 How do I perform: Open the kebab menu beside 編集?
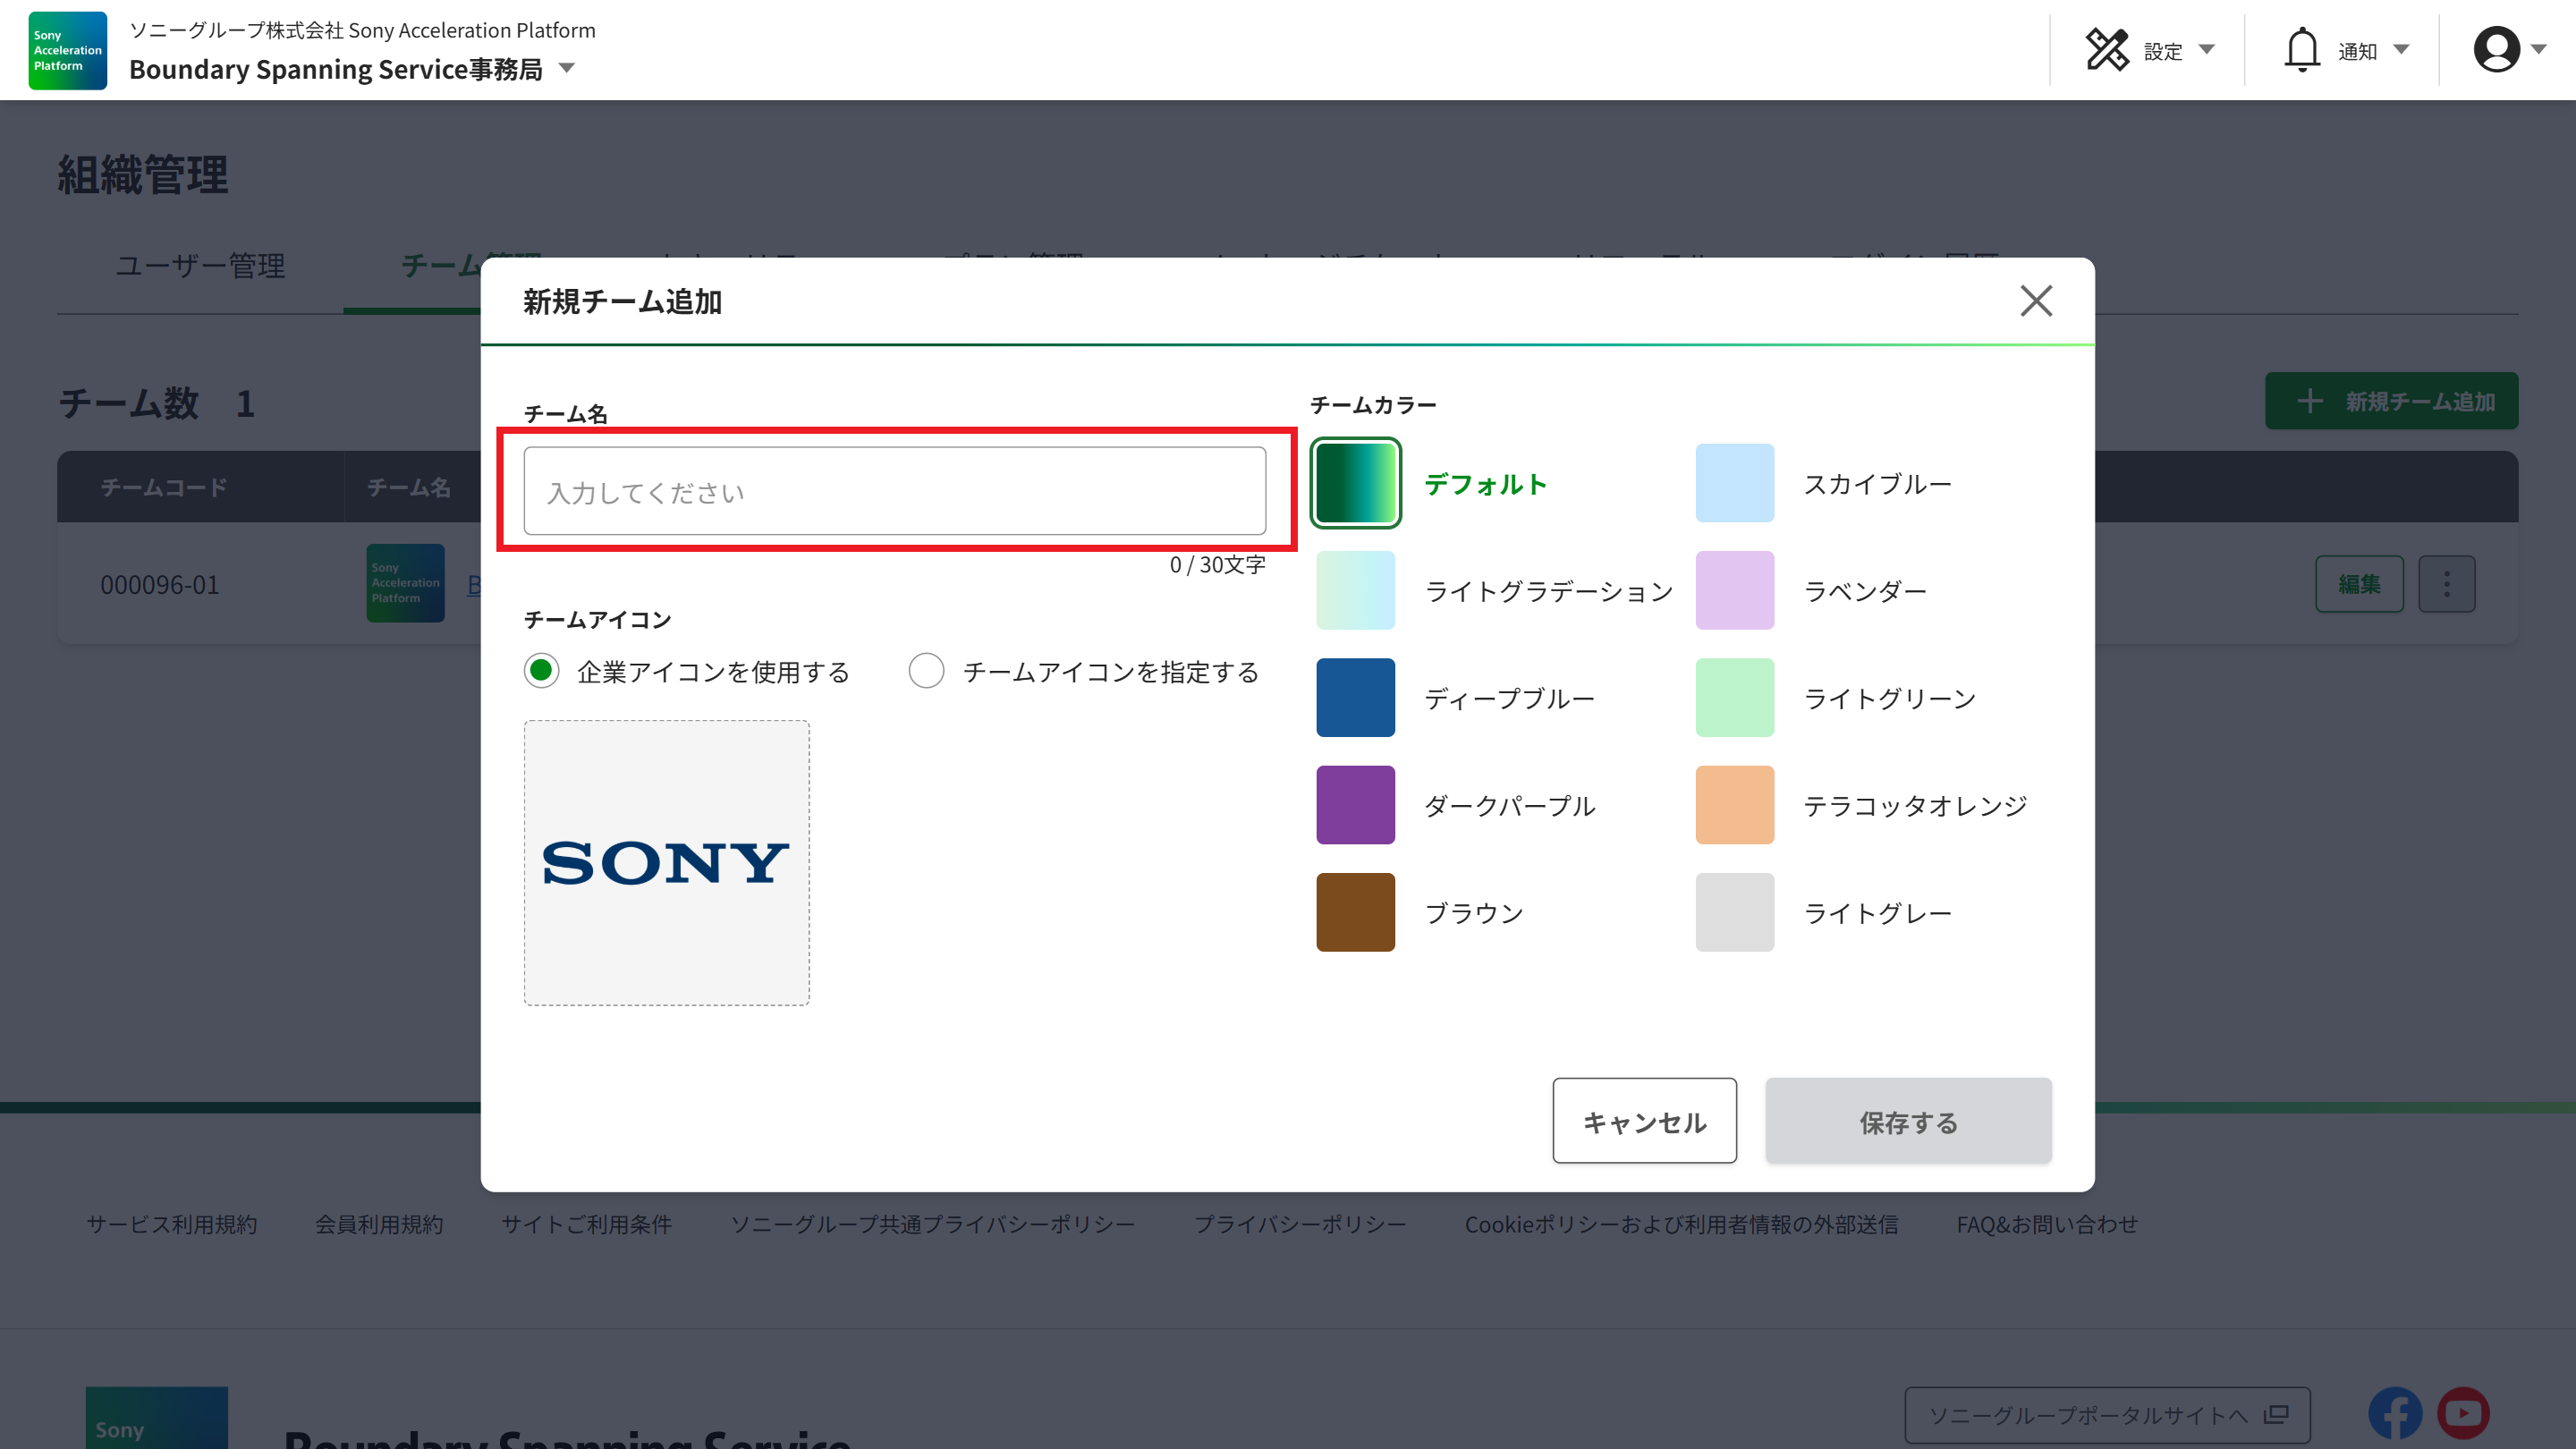point(2446,583)
